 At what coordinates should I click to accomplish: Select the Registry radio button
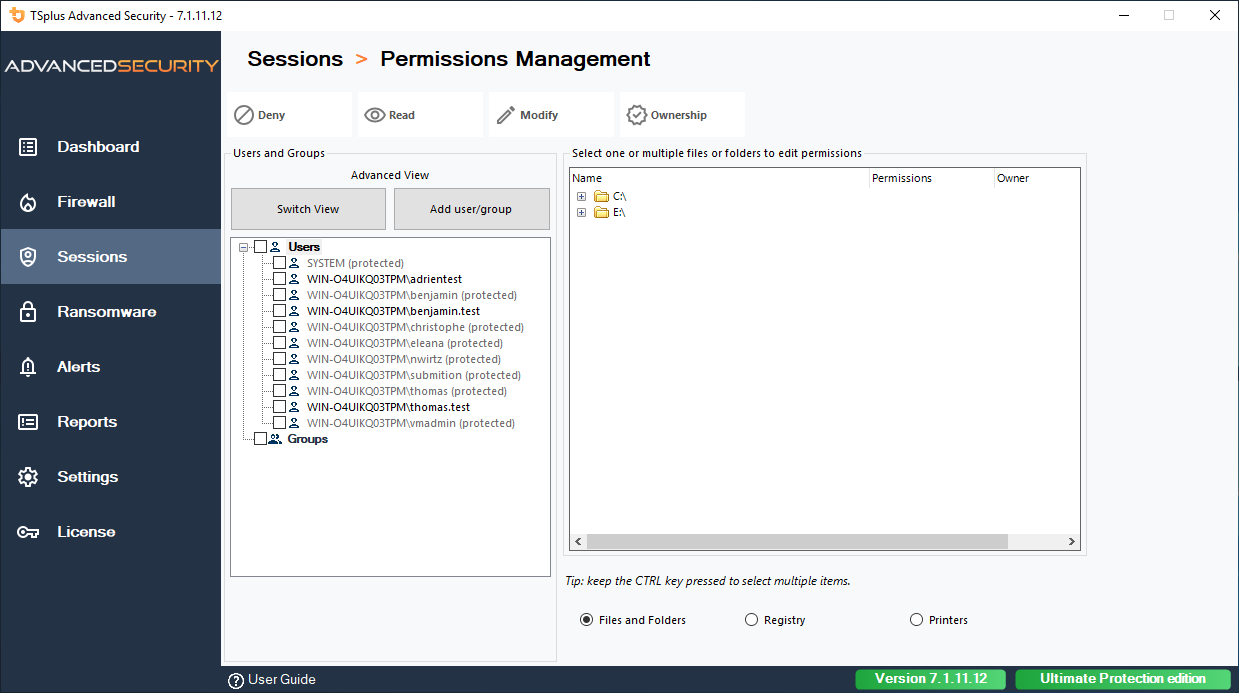click(x=752, y=620)
